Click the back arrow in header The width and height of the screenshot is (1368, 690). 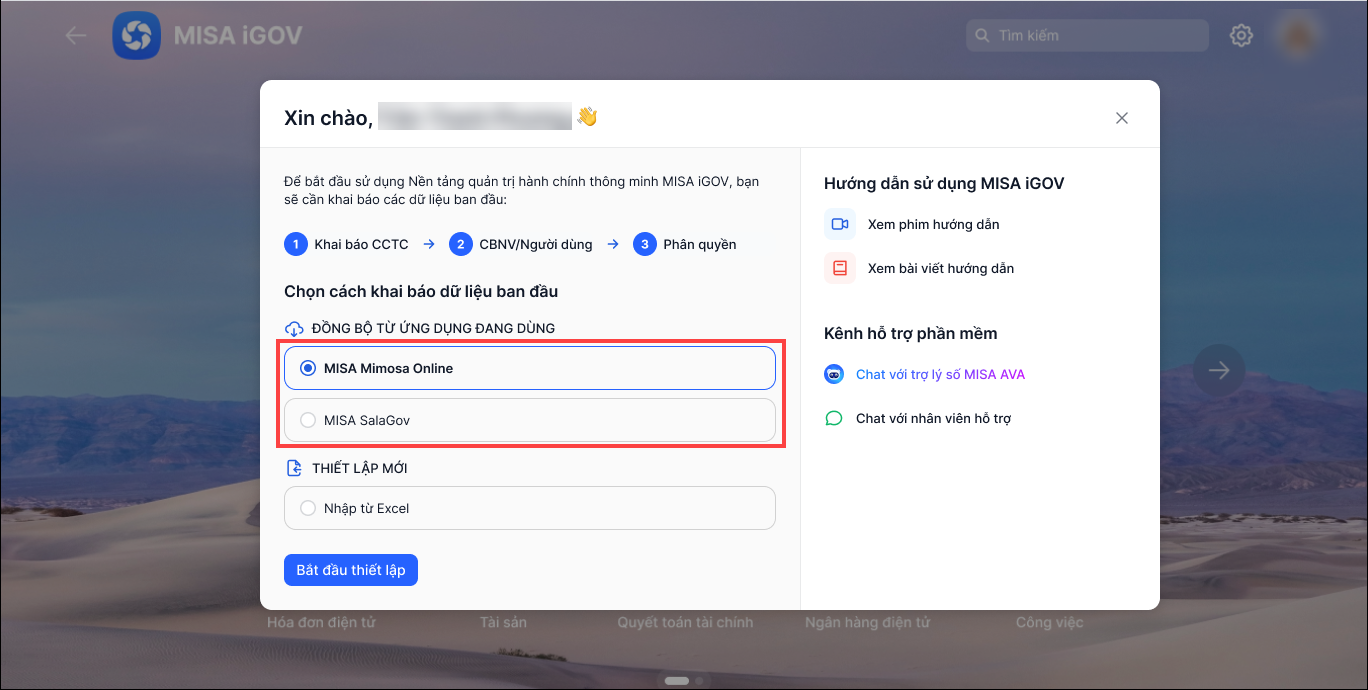click(x=76, y=36)
